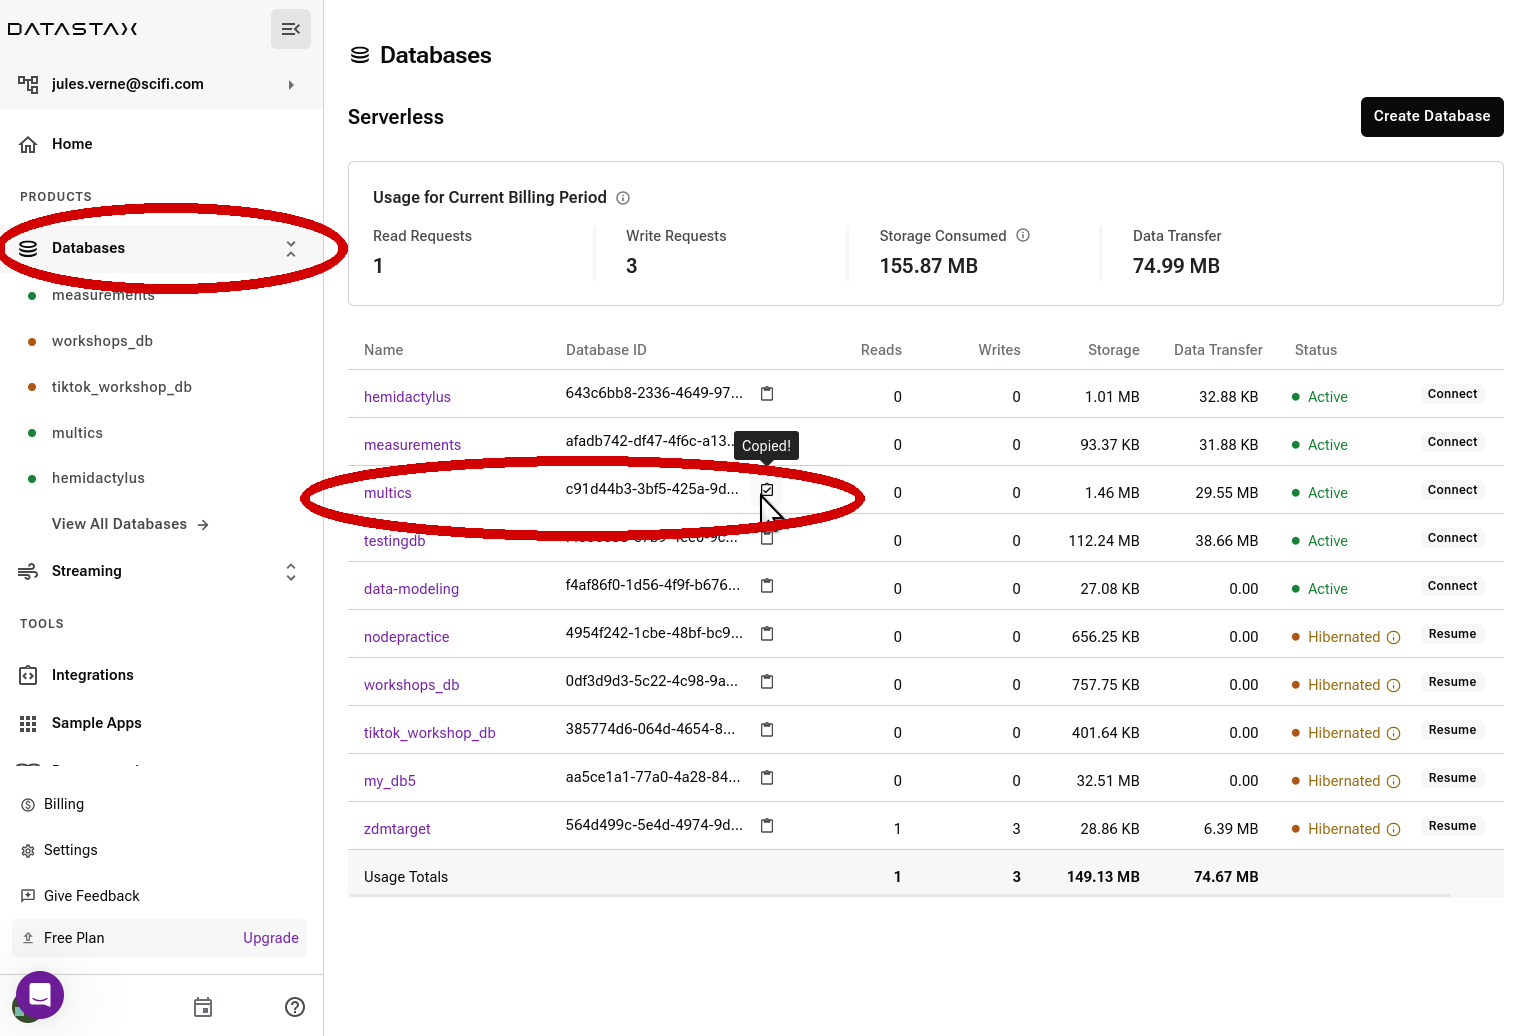Viewport: 1525px width, 1036px height.
Task: Open the help question mark icon
Action: (x=295, y=1007)
